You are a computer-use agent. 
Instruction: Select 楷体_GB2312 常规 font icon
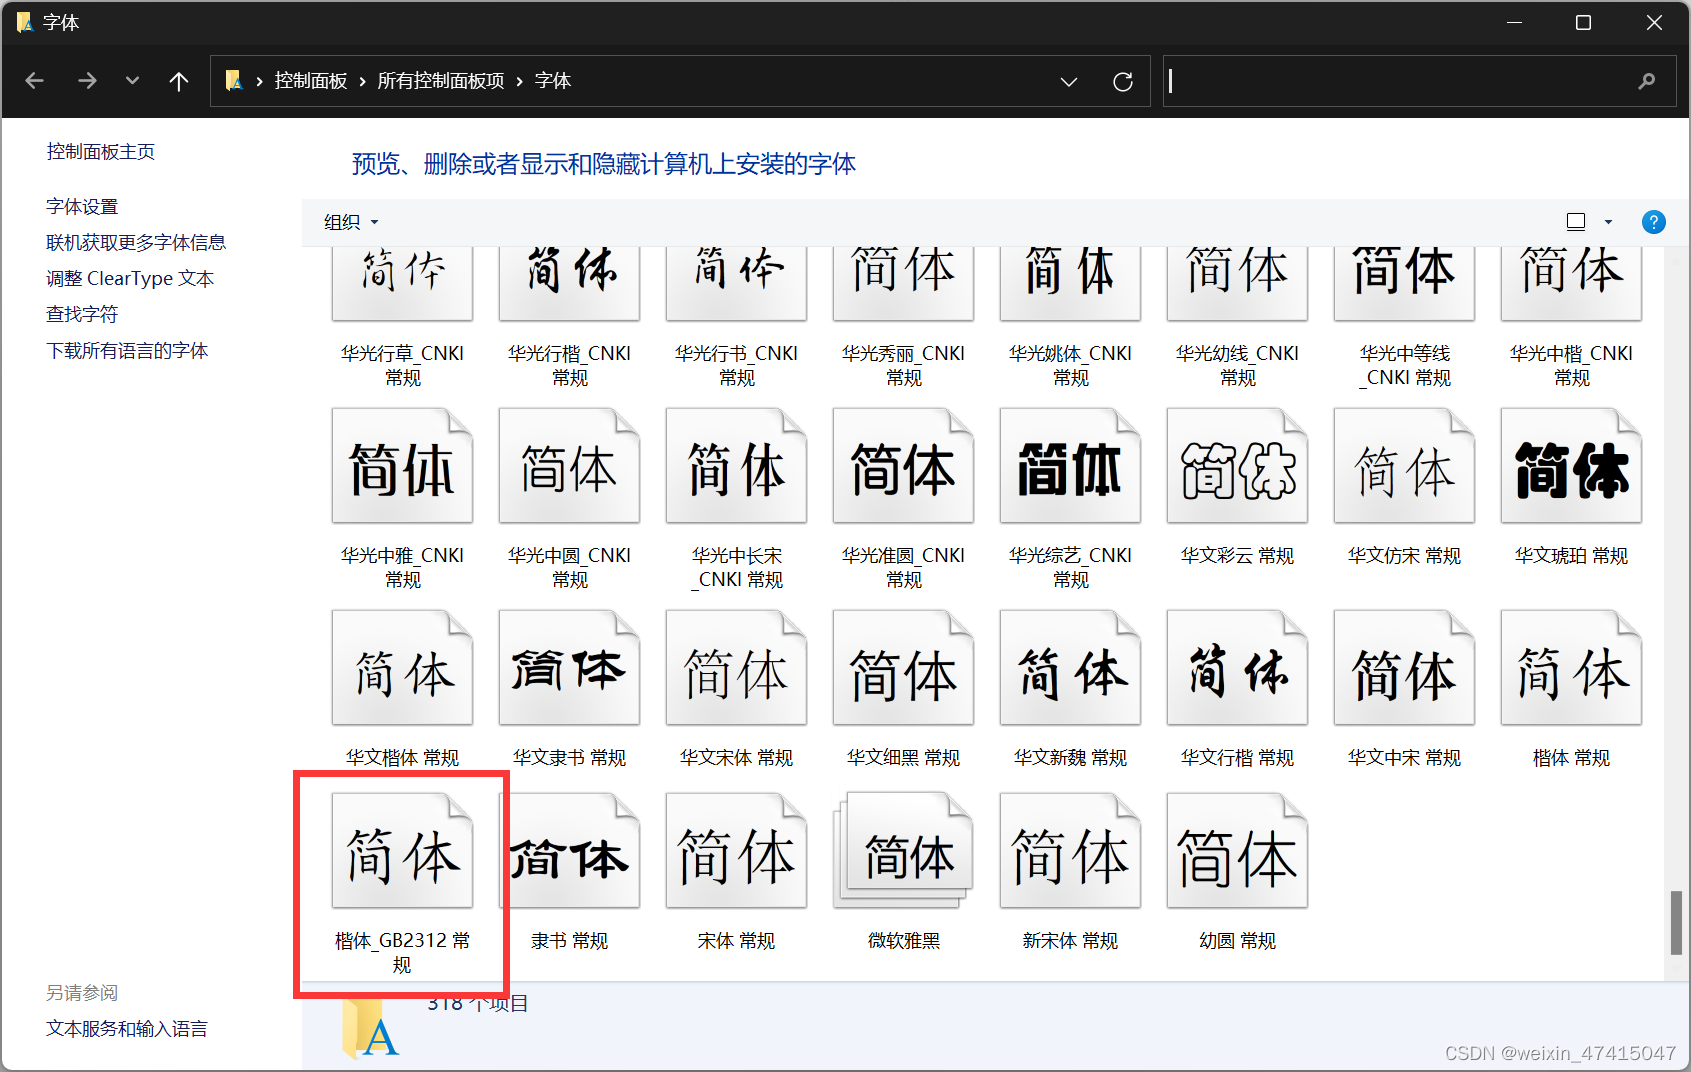coord(403,851)
